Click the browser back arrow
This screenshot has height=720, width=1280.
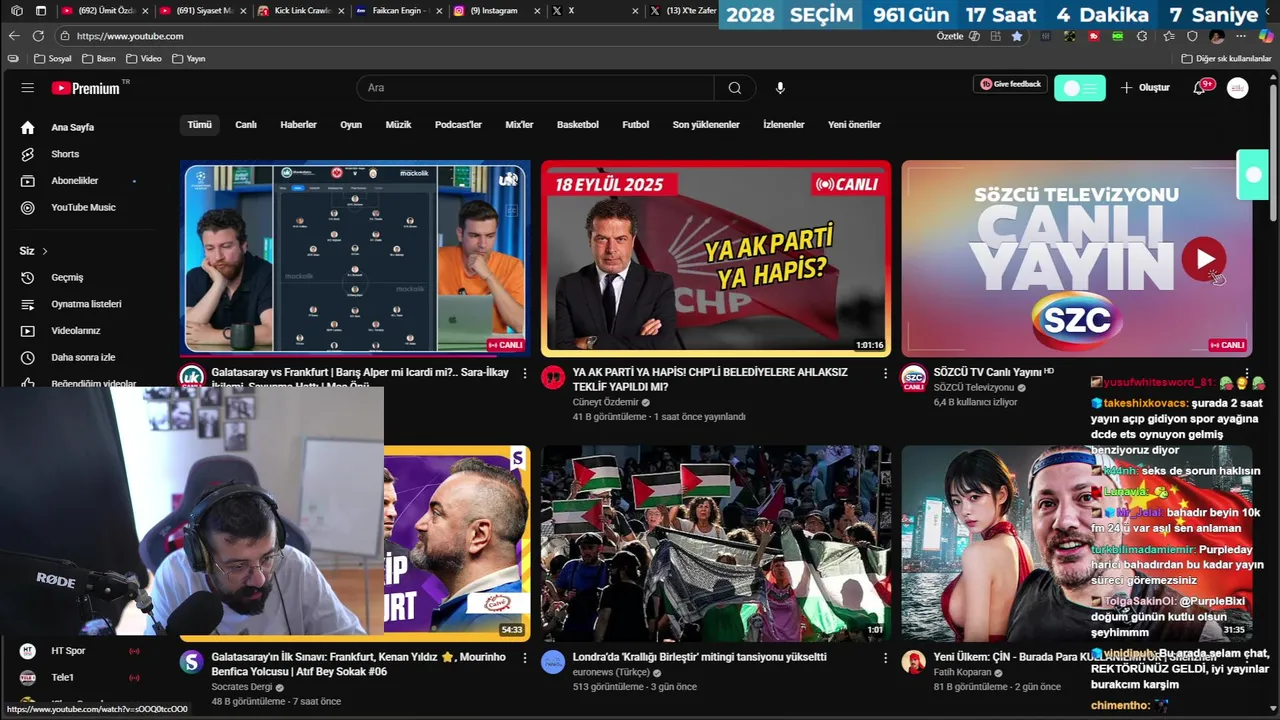[14, 36]
